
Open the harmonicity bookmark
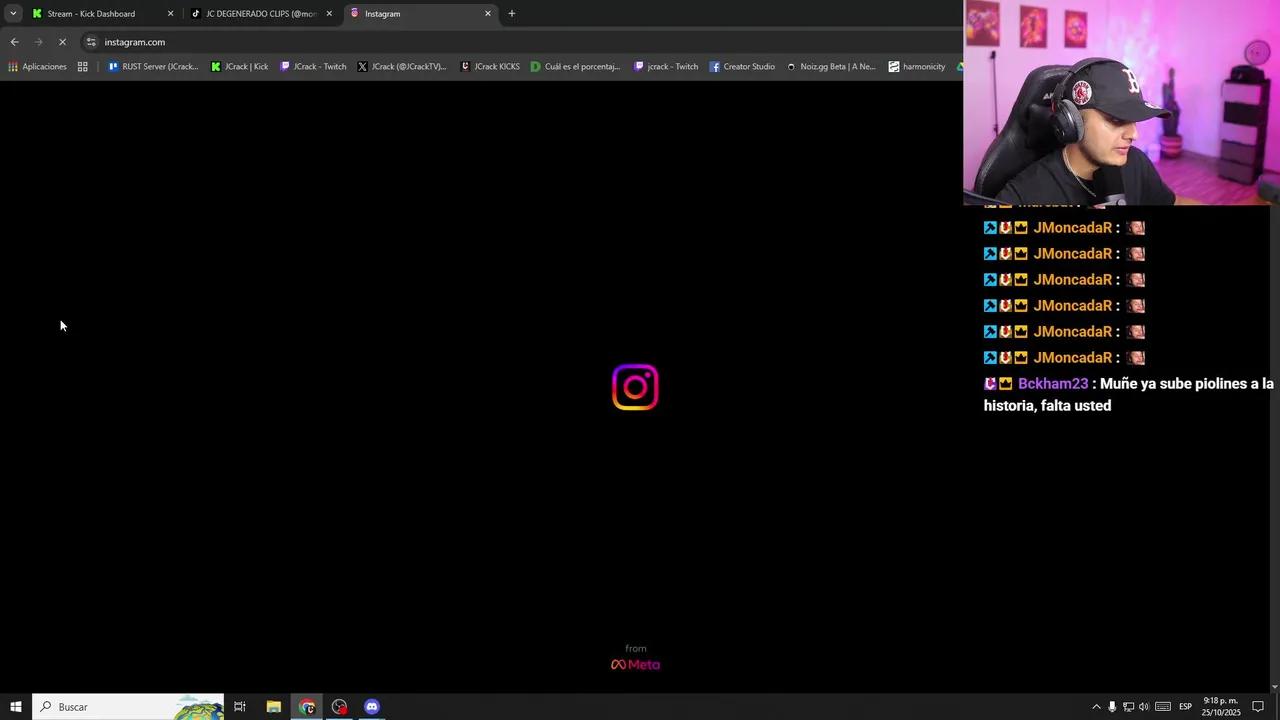(x=917, y=67)
